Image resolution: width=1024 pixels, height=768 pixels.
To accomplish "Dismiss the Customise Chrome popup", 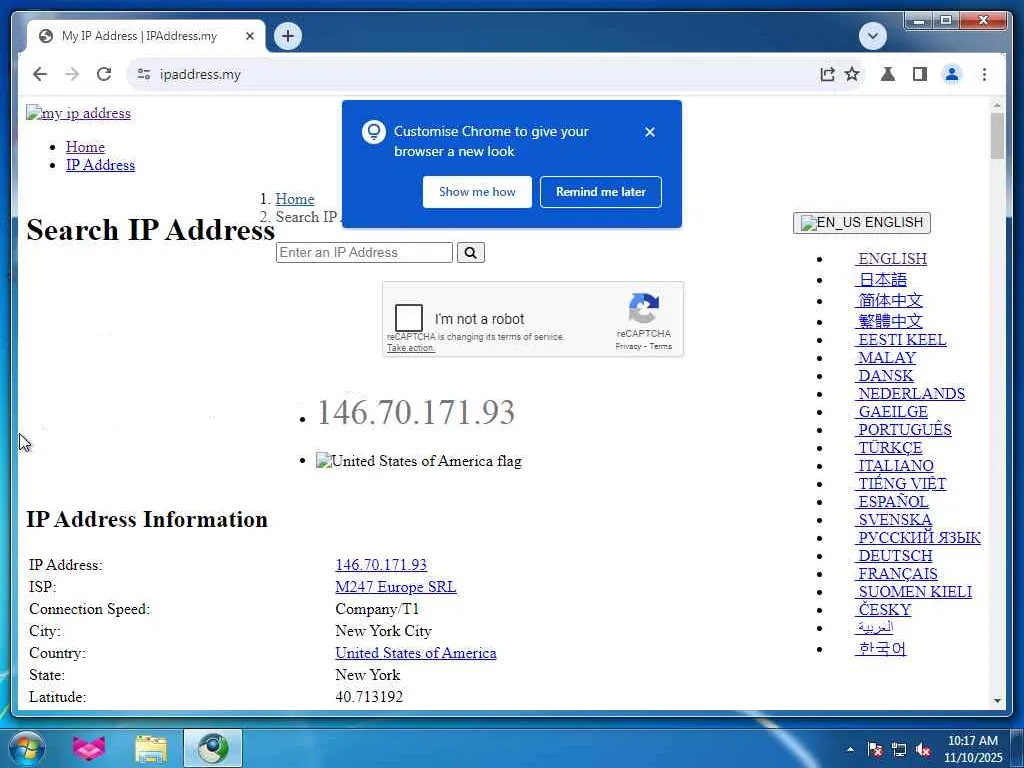I will pos(649,132).
